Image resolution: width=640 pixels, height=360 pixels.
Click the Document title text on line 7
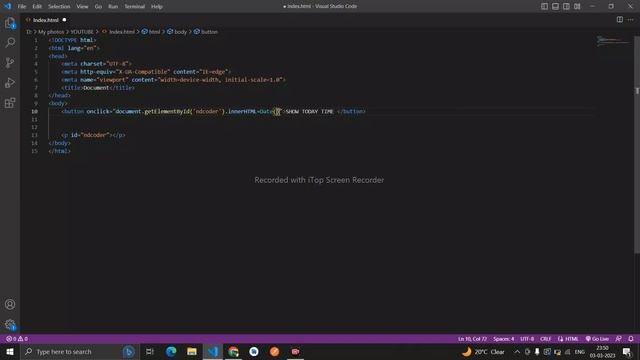pyautogui.click(x=96, y=88)
